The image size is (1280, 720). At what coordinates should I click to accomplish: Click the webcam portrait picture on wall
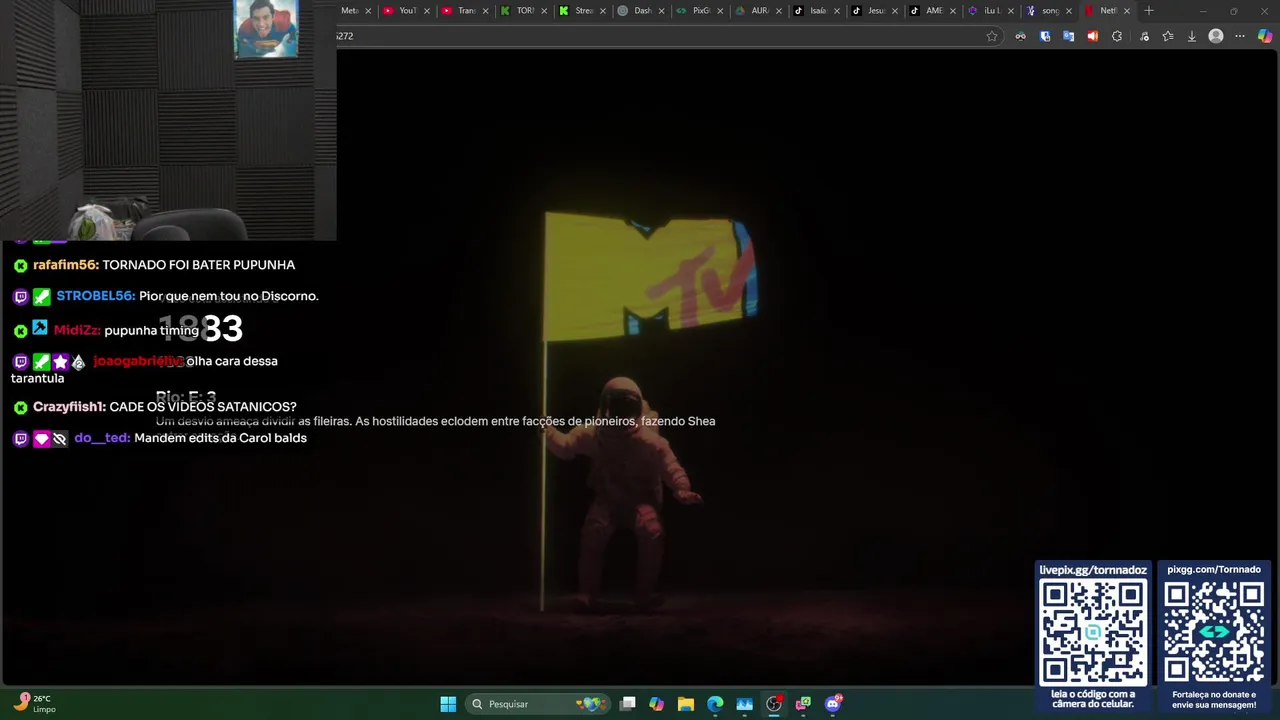[x=266, y=28]
